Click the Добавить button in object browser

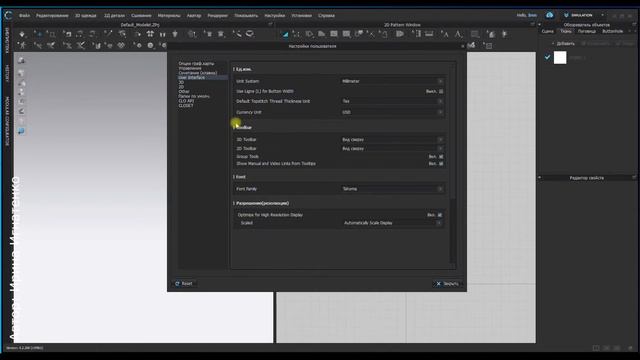tap(563, 43)
